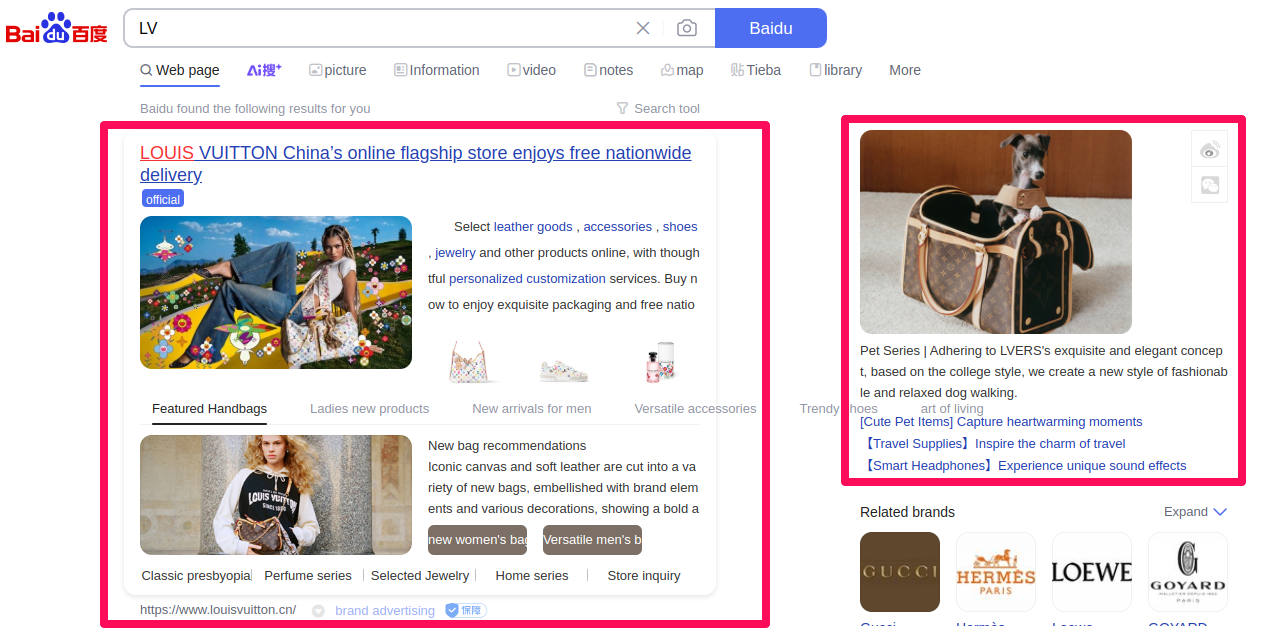
Task: Click inside the search input field
Action: [380, 28]
